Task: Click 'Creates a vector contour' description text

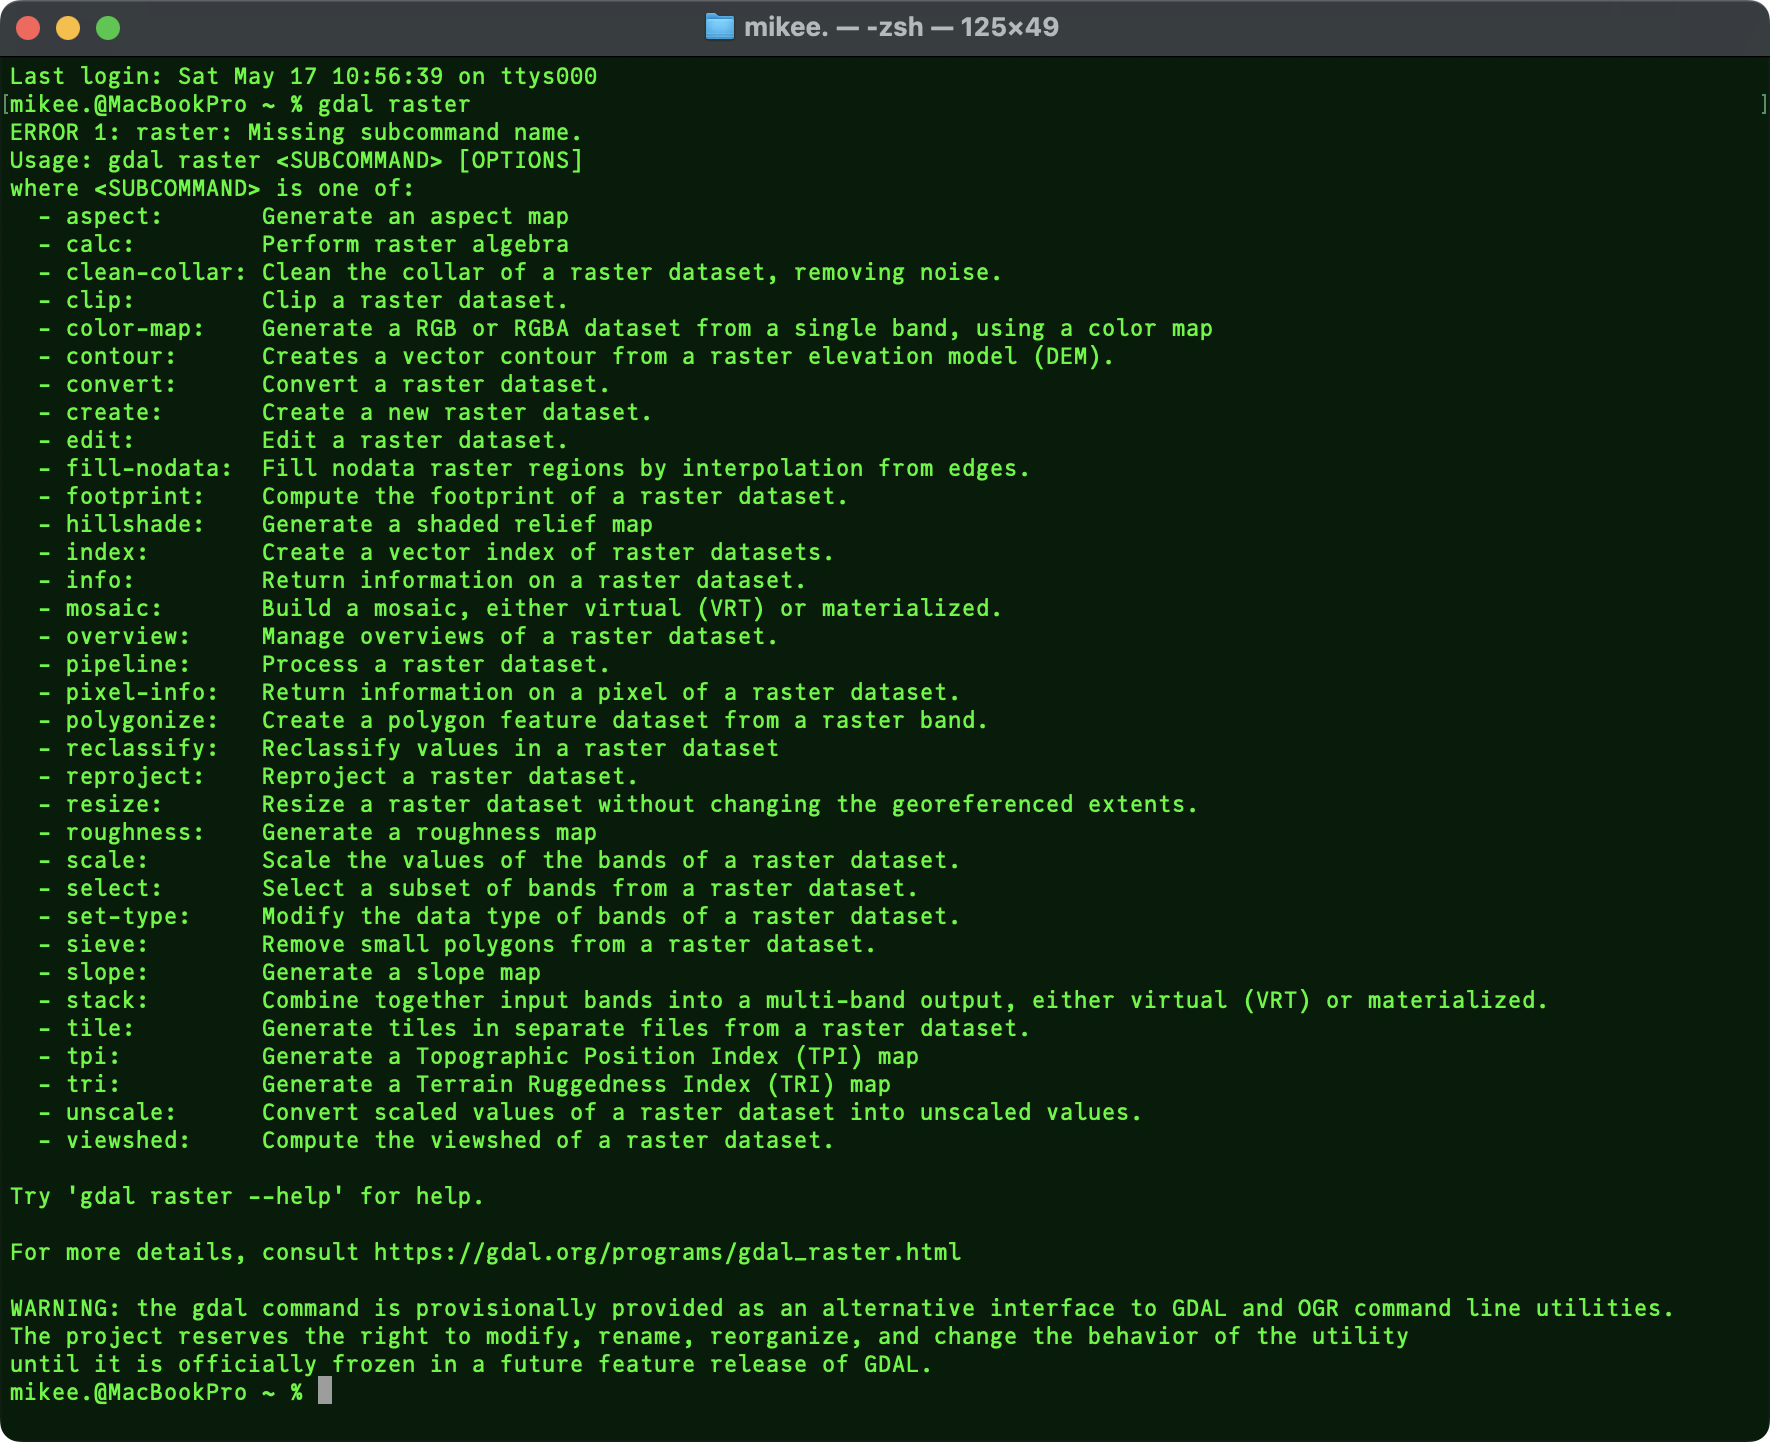Action: [689, 356]
